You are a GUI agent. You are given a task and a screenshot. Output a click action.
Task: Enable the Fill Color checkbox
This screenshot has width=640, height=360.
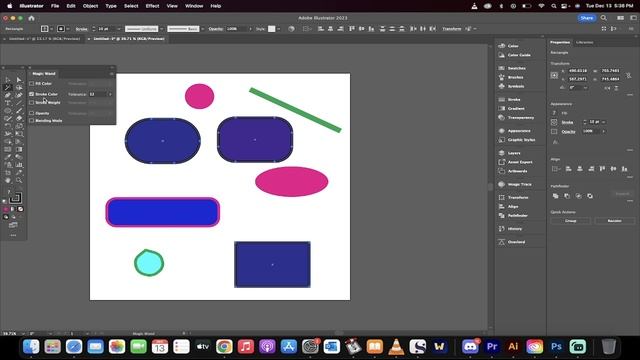click(31, 84)
